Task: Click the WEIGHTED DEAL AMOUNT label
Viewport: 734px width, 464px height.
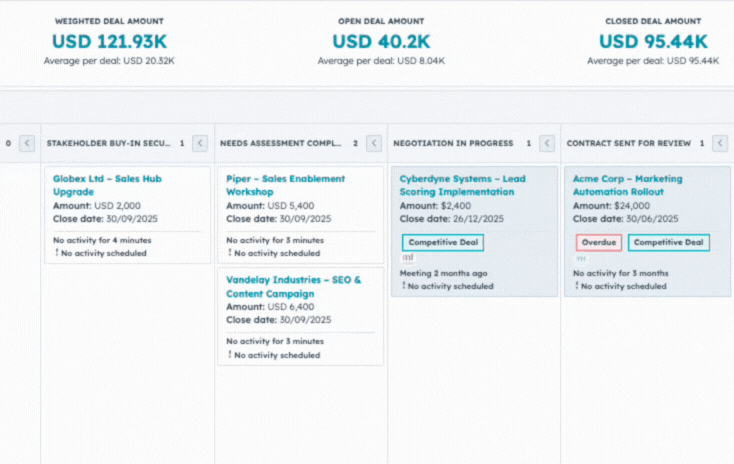Action: [x=109, y=21]
